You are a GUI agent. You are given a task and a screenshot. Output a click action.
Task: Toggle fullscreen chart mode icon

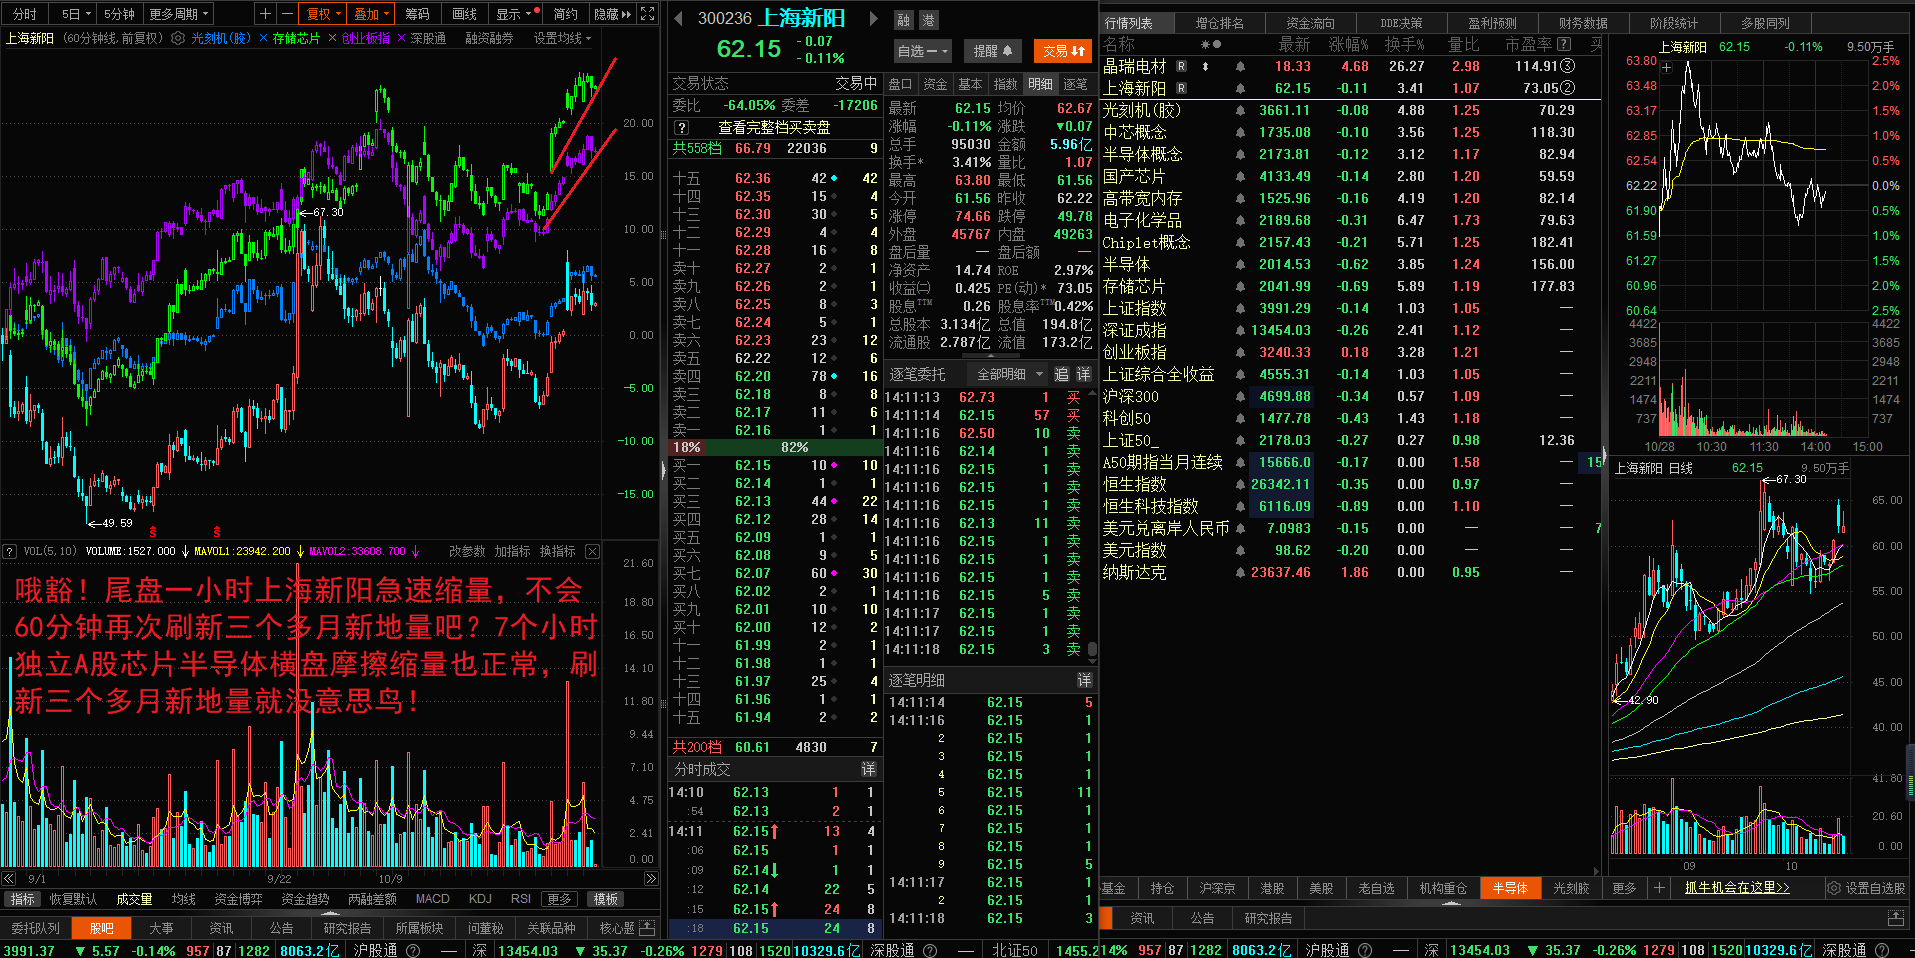(x=648, y=14)
